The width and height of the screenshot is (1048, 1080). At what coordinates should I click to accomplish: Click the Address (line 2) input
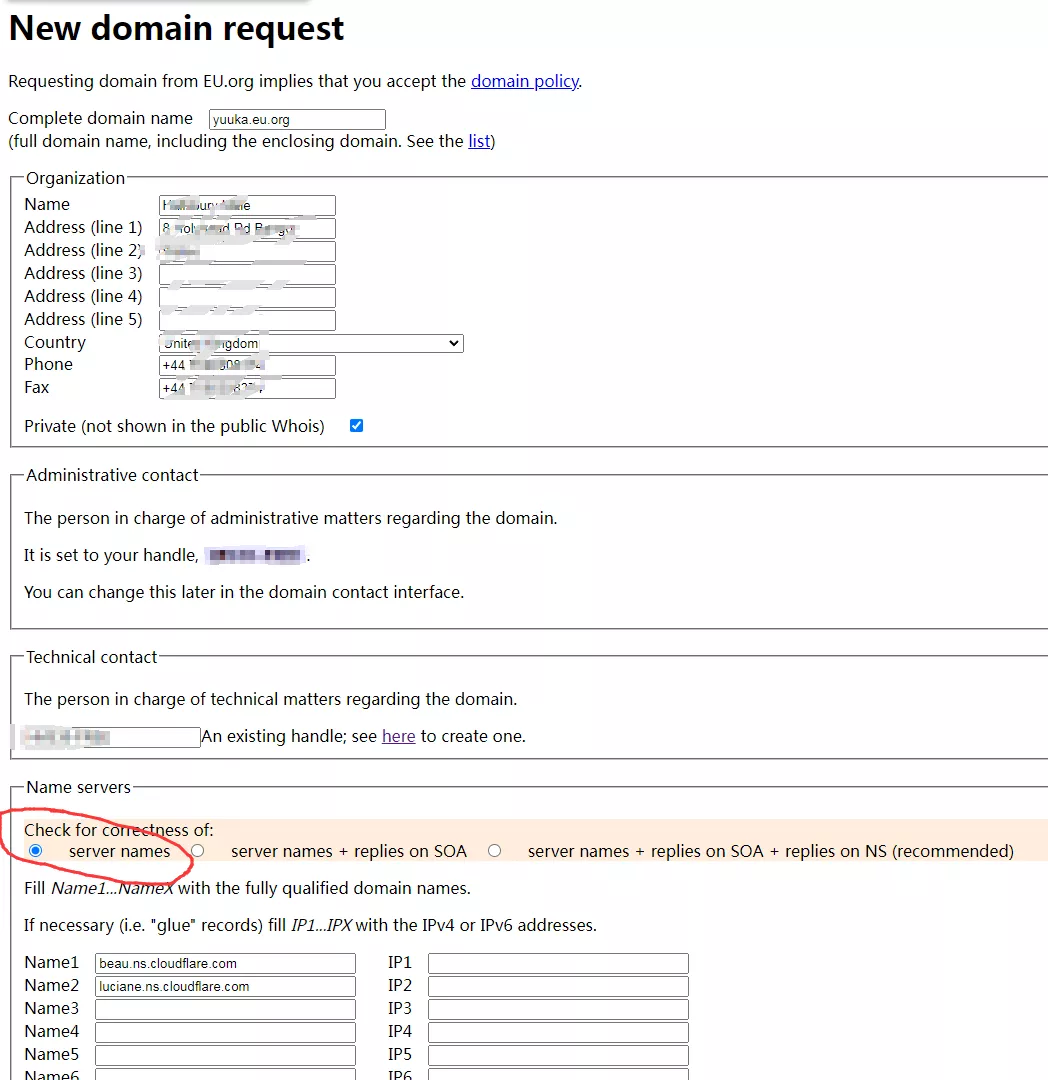pos(247,251)
